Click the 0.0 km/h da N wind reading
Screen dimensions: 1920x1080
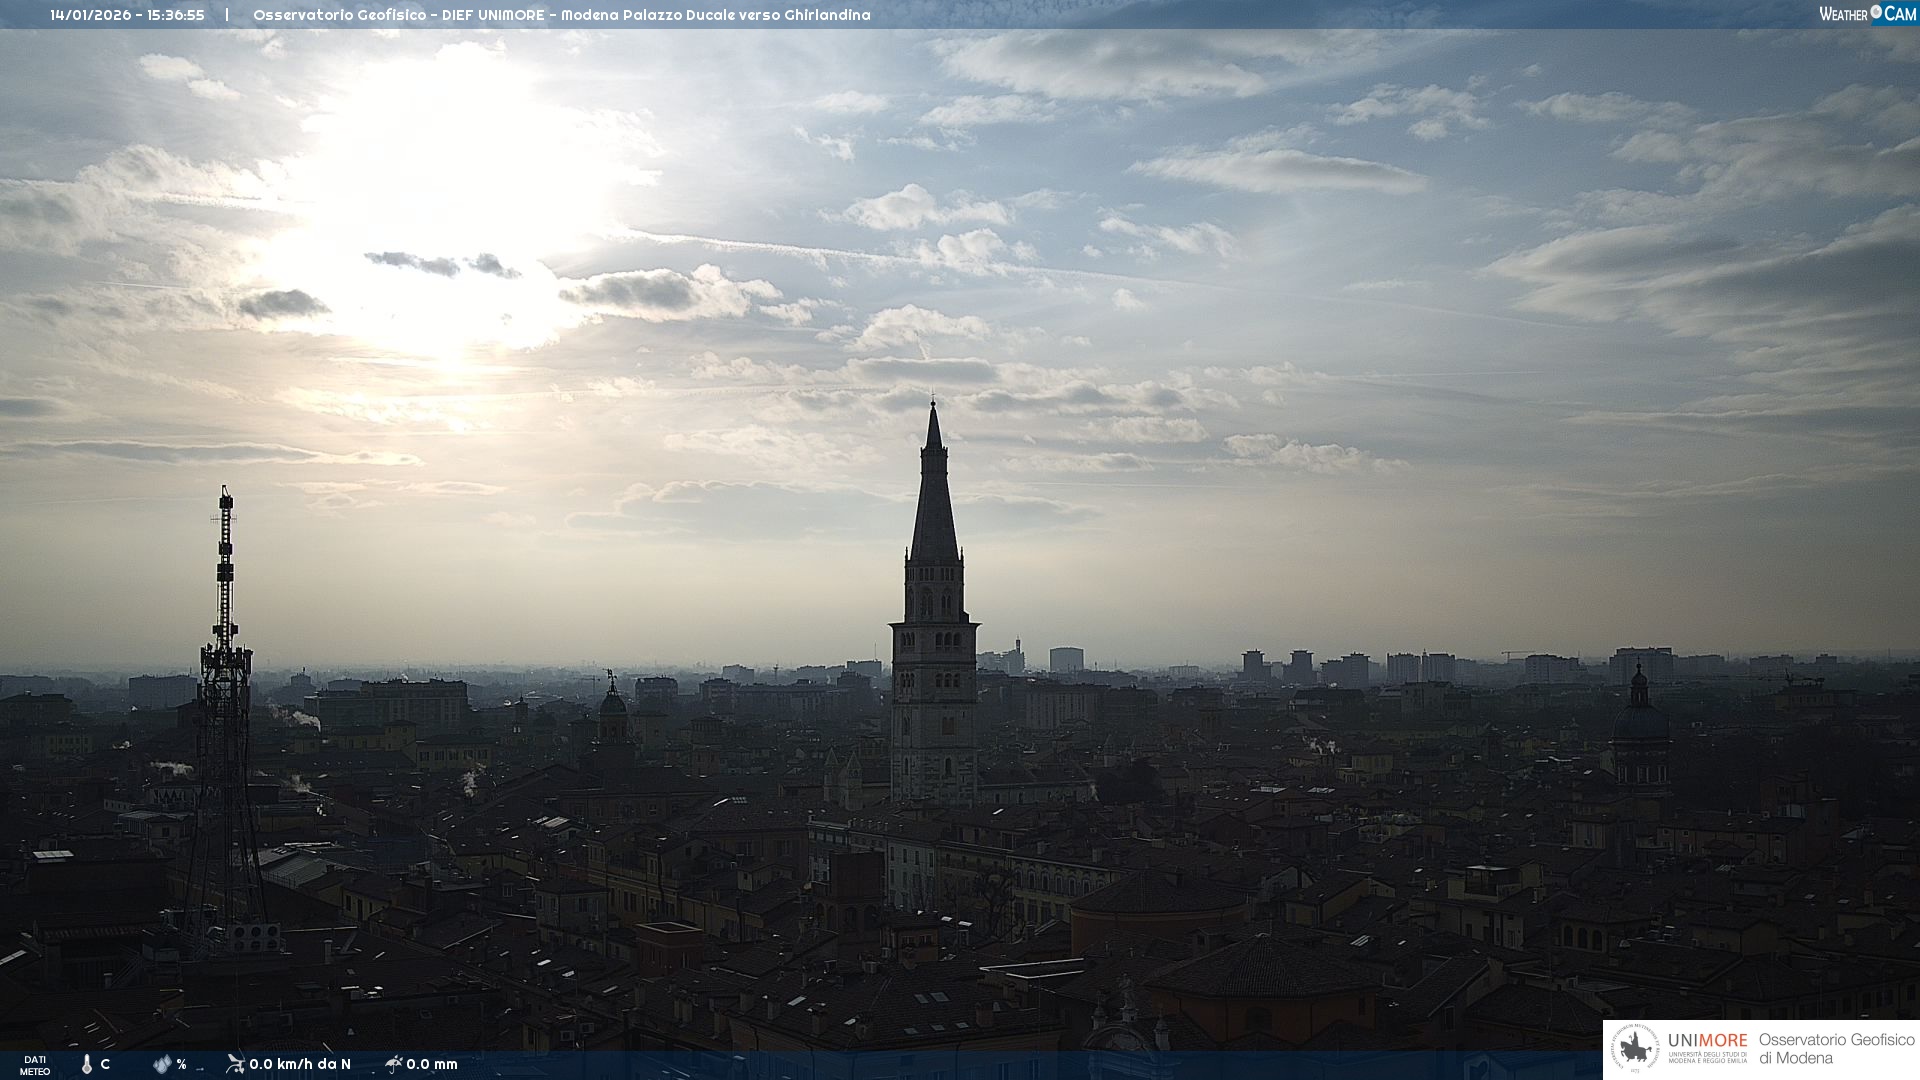click(x=300, y=1064)
